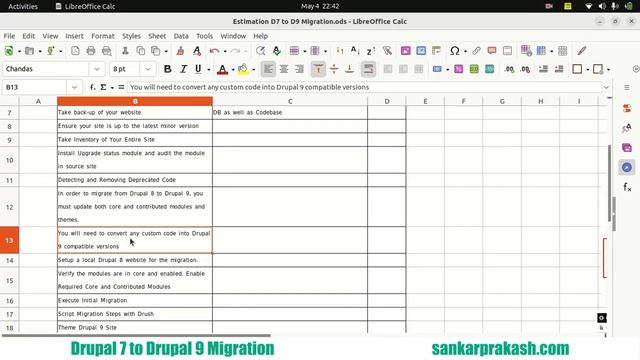Toggle AutoFilter on the toolbar
The height and width of the screenshot is (360, 640).
click(387, 51)
